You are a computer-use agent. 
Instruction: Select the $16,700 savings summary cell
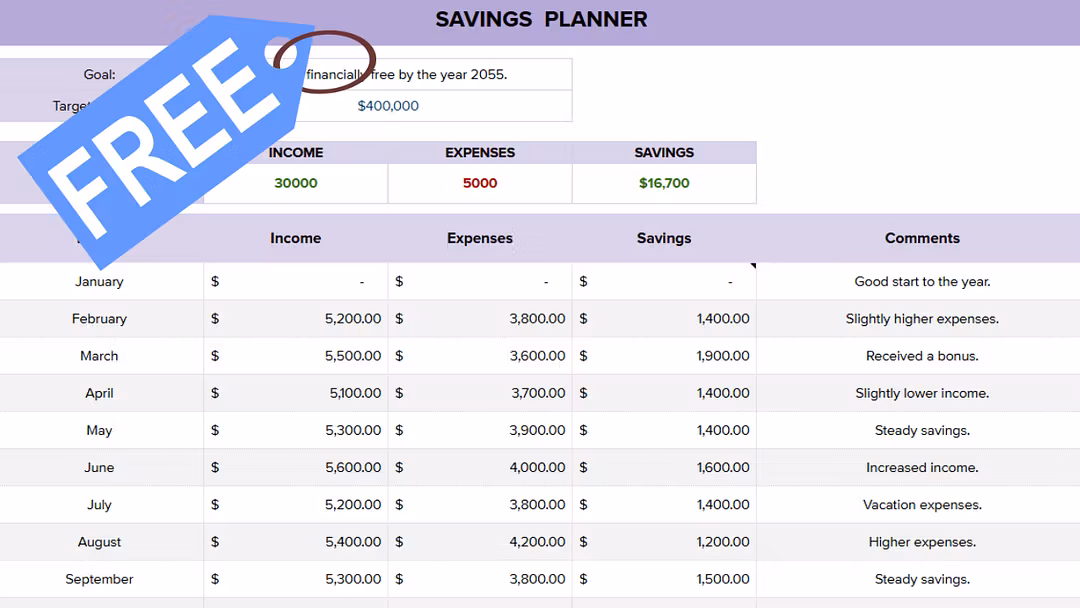(x=664, y=183)
